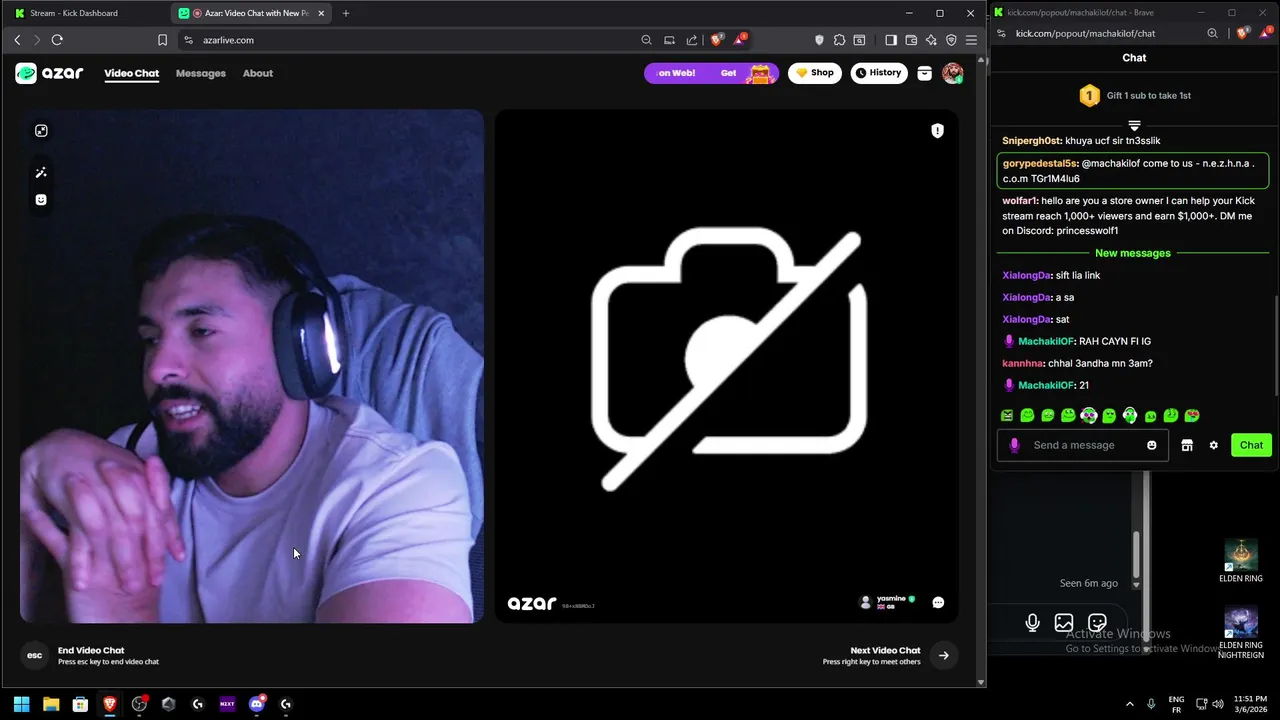The width and height of the screenshot is (1280, 720).
Task: Click the zoom out magnifier in address bar
Action: [x=647, y=40]
